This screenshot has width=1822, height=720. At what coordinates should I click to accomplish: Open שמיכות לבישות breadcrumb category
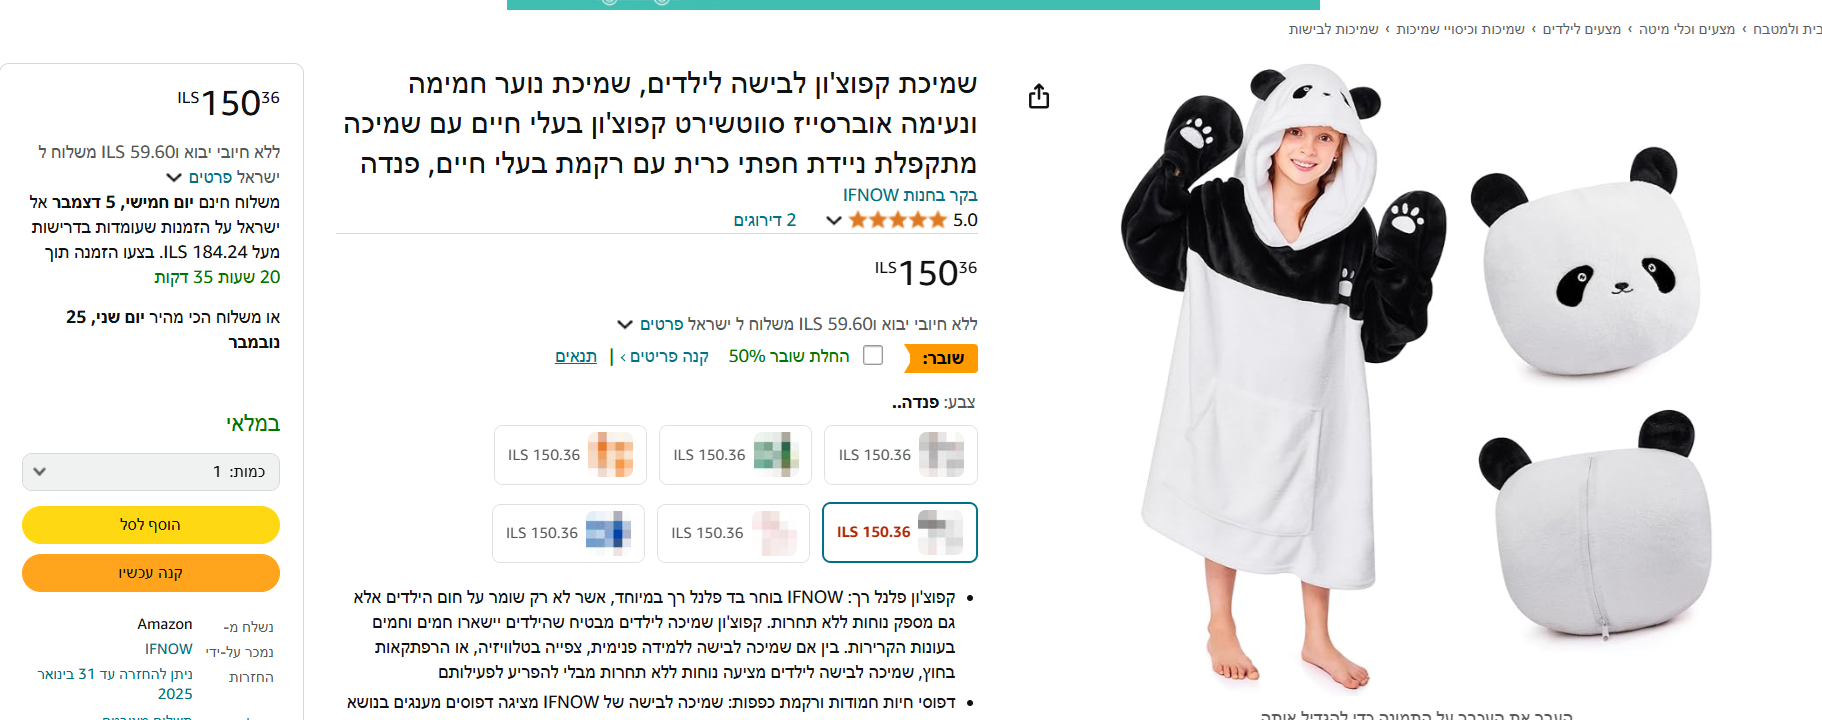point(1333,29)
